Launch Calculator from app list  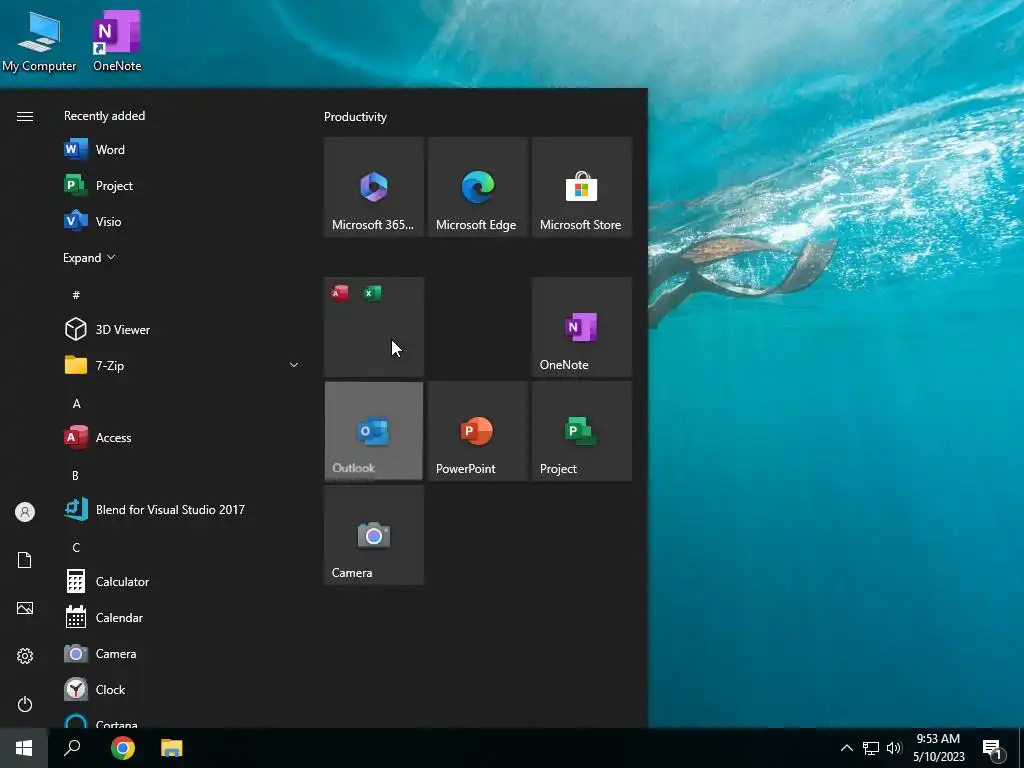tap(182, 581)
